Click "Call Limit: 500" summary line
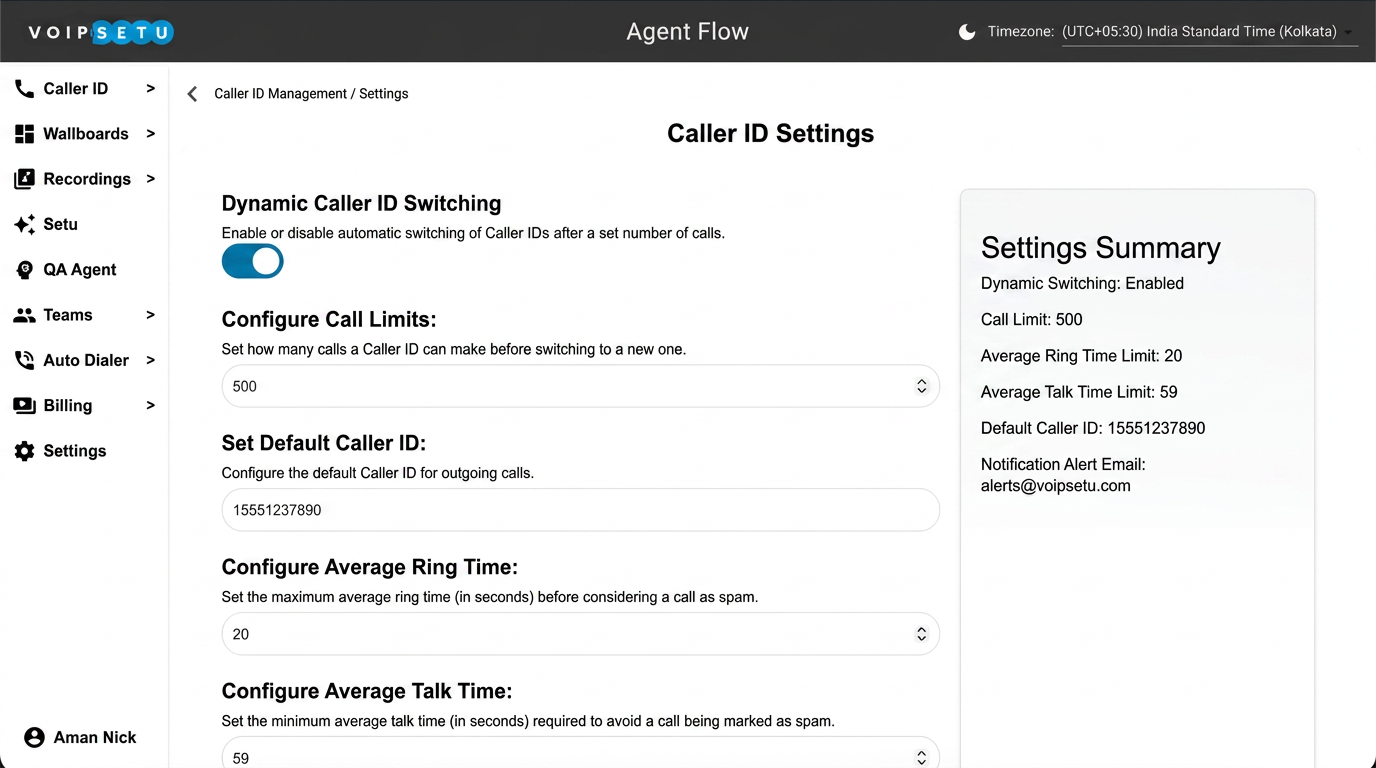Viewport: 1376px width, 768px height. 1032,320
